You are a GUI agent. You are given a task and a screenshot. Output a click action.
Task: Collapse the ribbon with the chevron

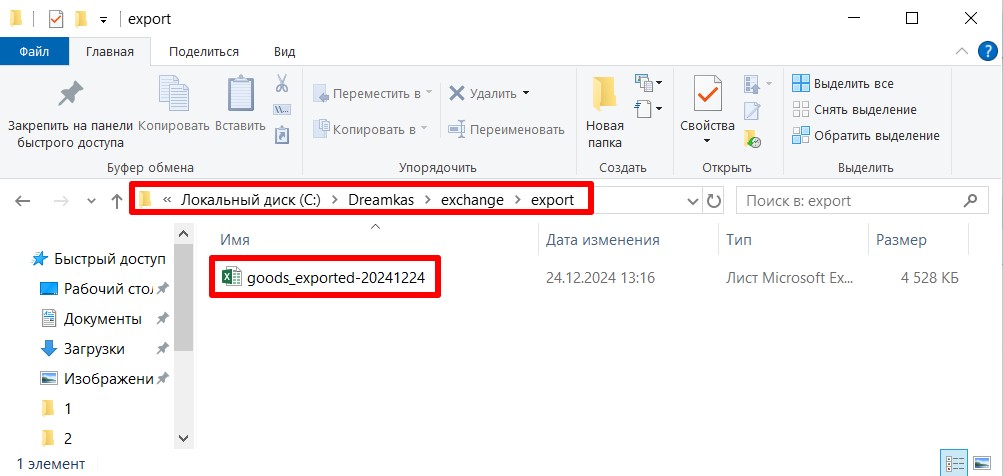click(x=961, y=52)
